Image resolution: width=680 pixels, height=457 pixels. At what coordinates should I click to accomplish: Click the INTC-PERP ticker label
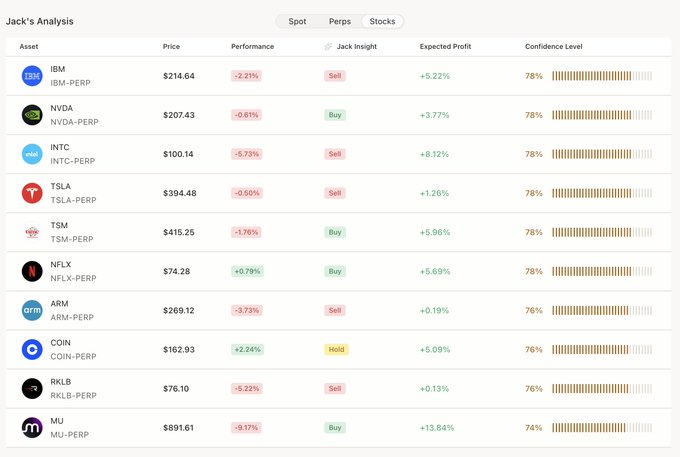click(72, 161)
